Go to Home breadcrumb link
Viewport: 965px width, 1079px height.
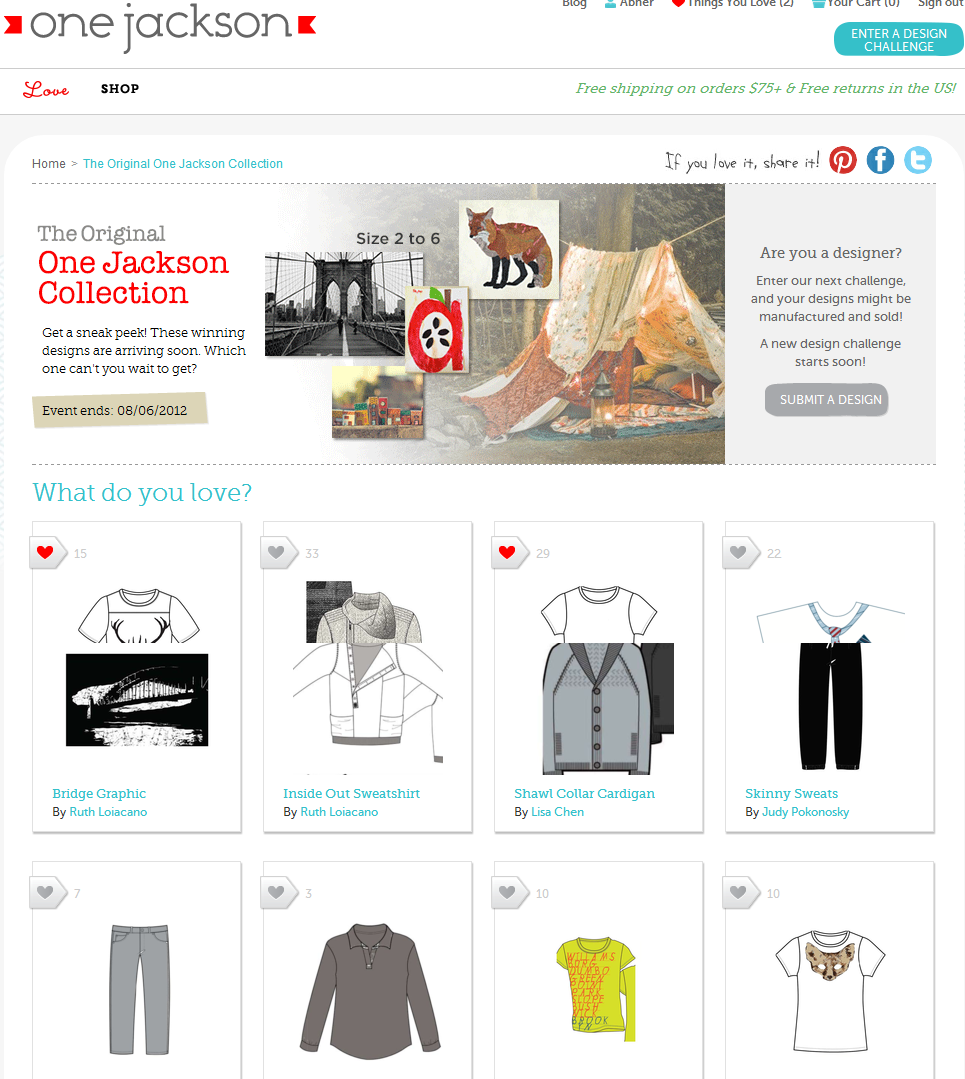[49, 164]
